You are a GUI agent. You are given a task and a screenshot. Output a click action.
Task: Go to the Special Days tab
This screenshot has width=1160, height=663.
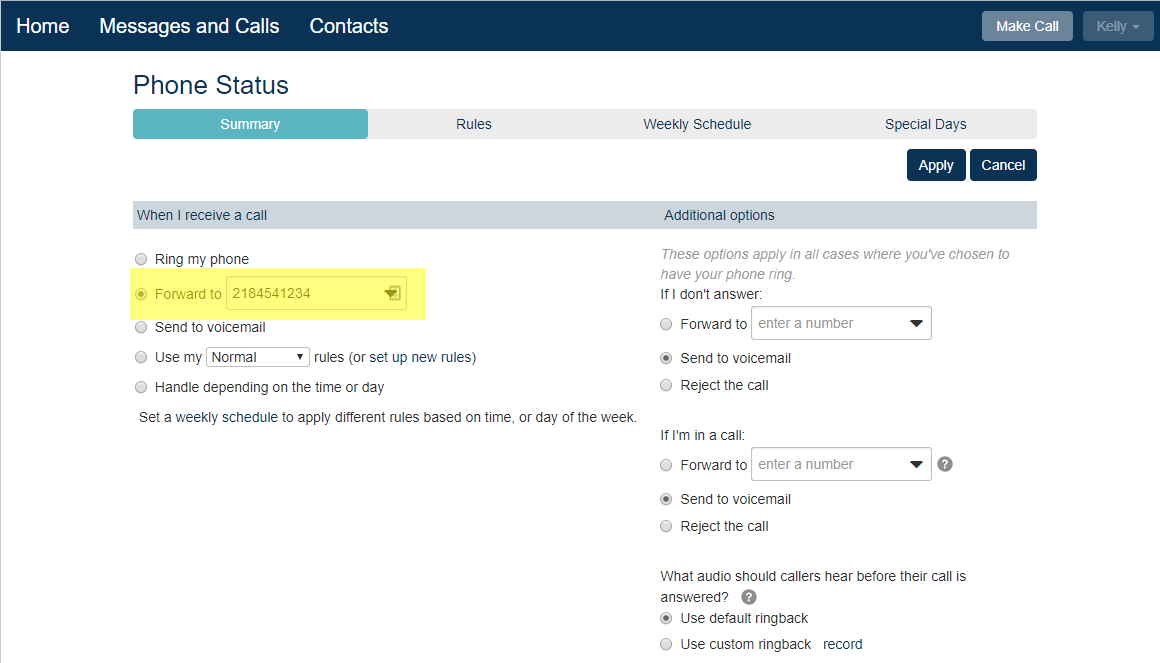click(925, 124)
